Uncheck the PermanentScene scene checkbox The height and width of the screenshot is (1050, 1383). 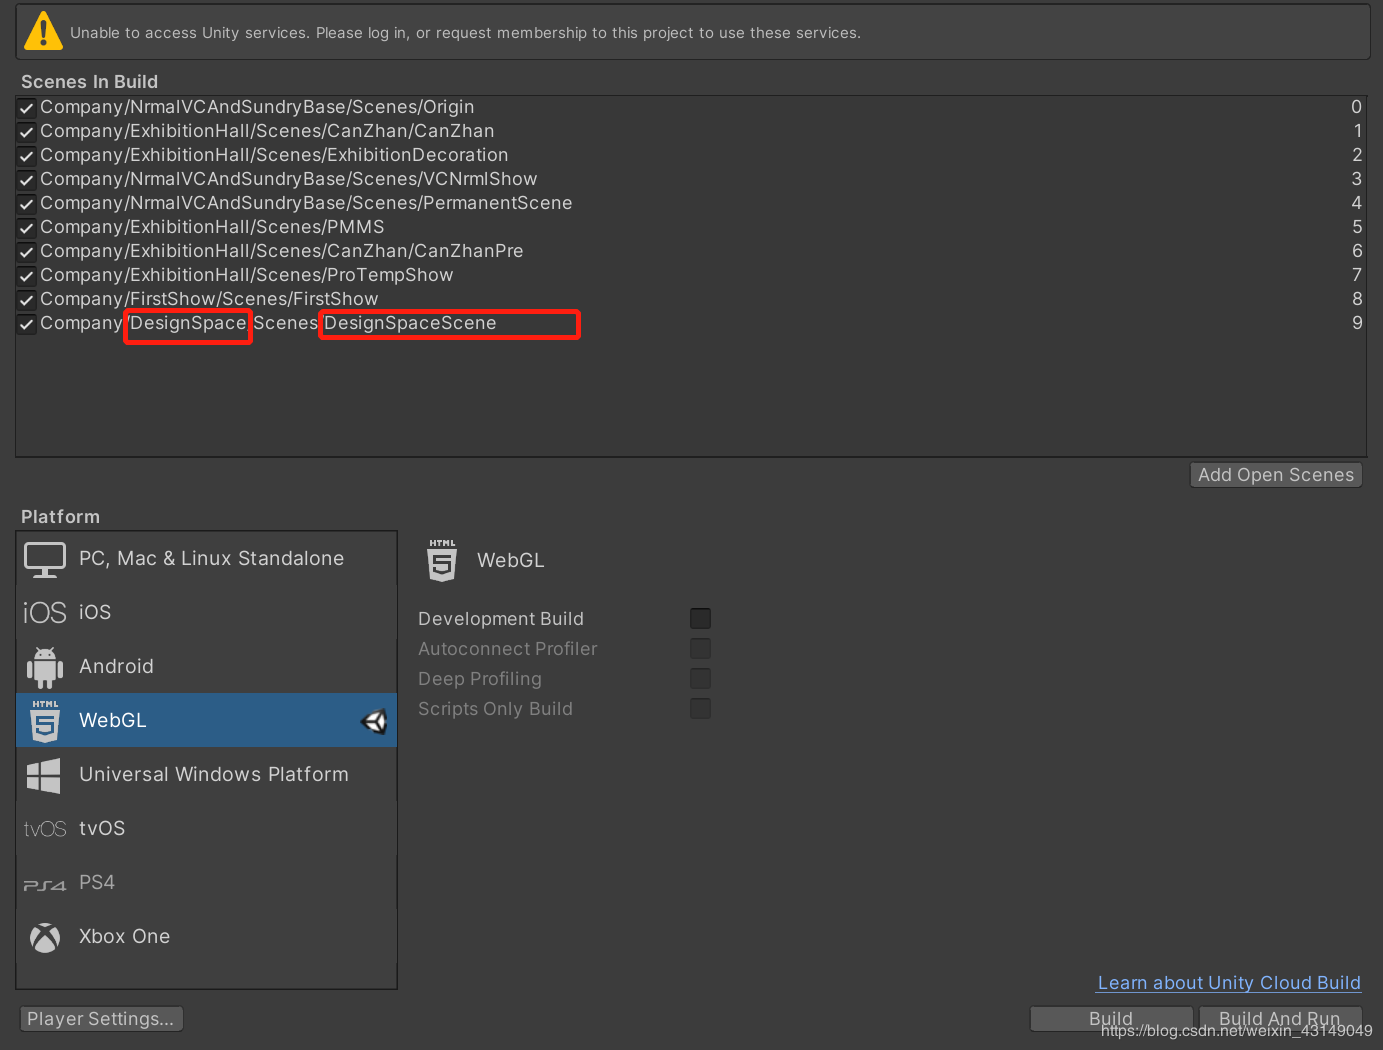coord(27,204)
